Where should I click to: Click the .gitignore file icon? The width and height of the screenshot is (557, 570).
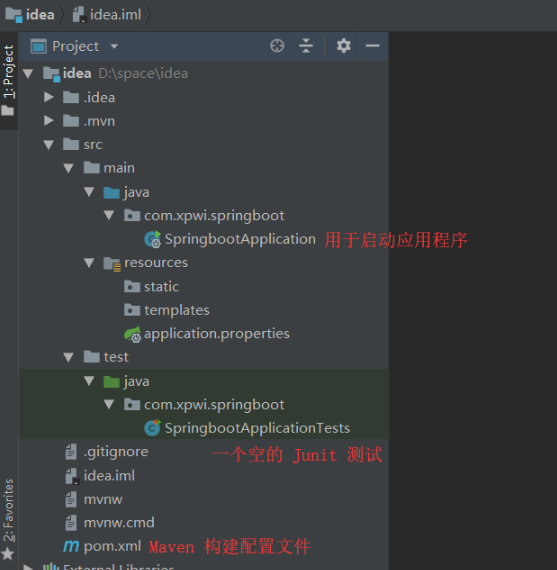click(71, 452)
